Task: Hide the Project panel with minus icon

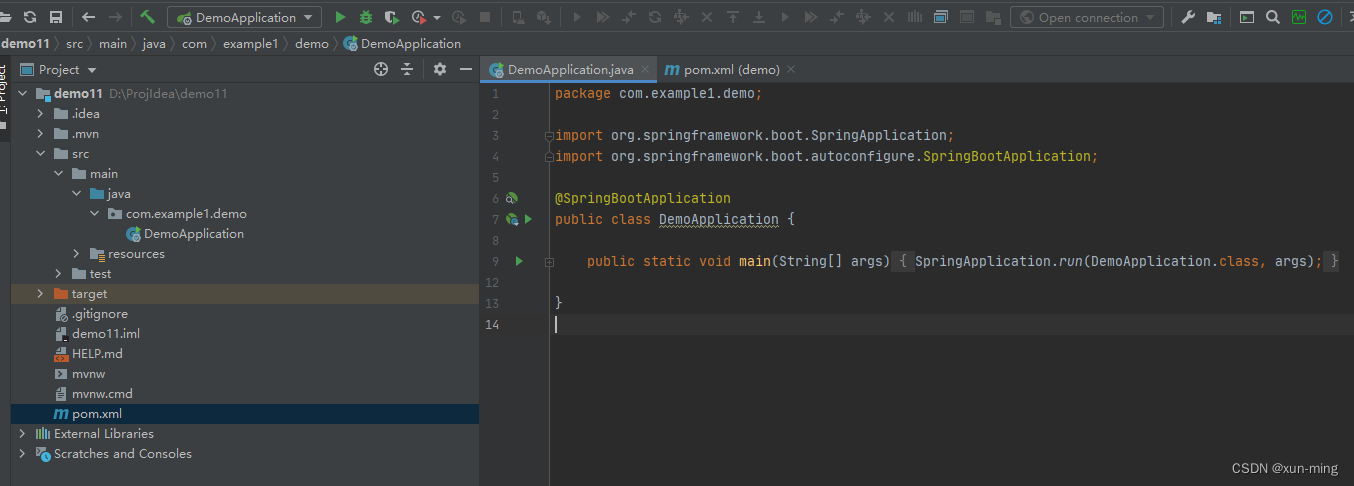Action: (465, 69)
